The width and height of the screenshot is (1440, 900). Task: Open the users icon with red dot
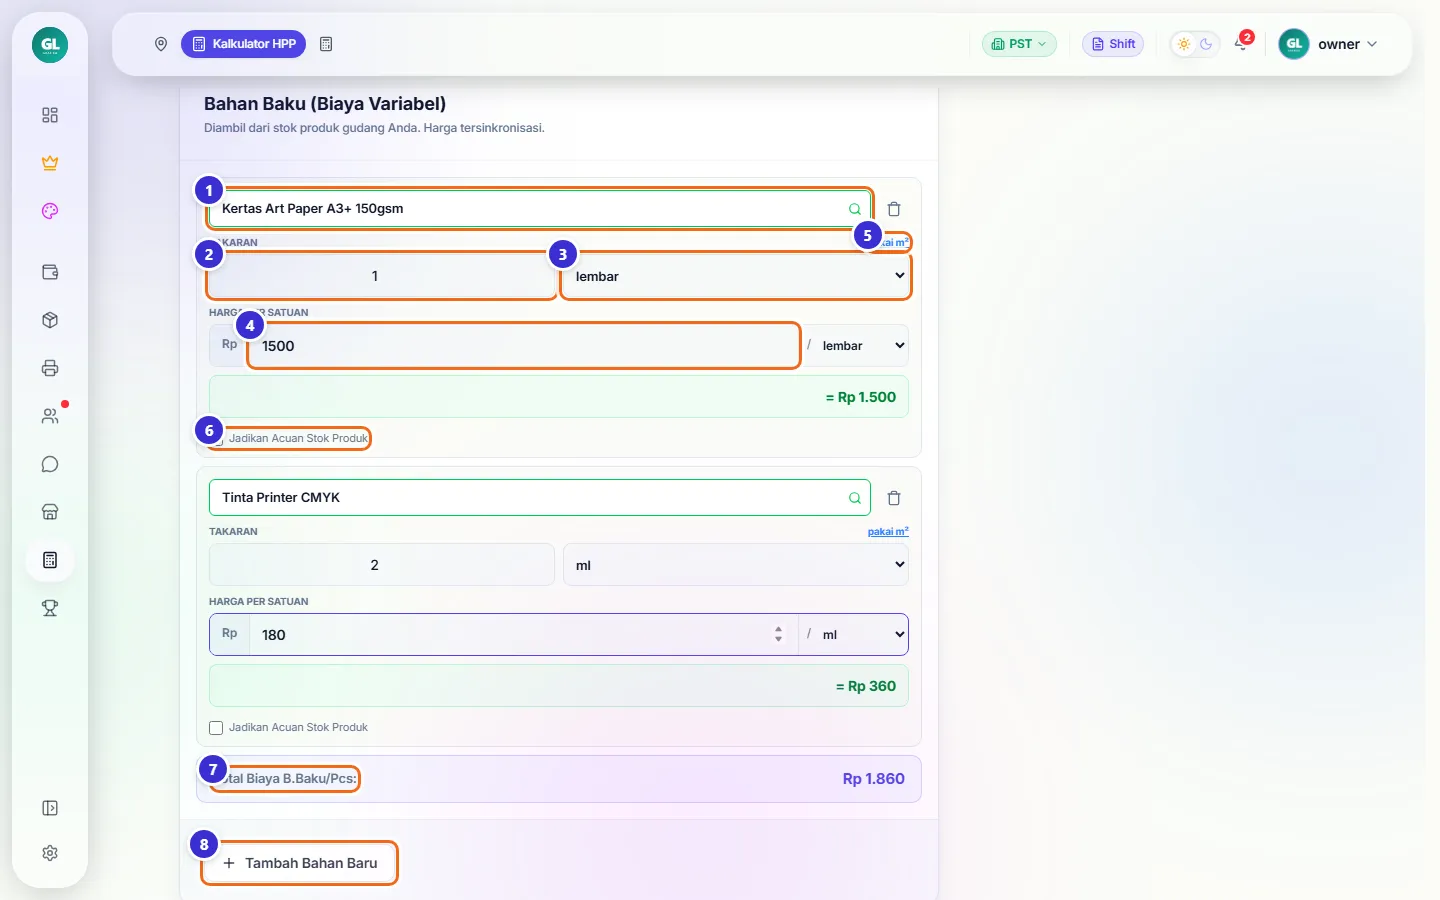(x=50, y=416)
